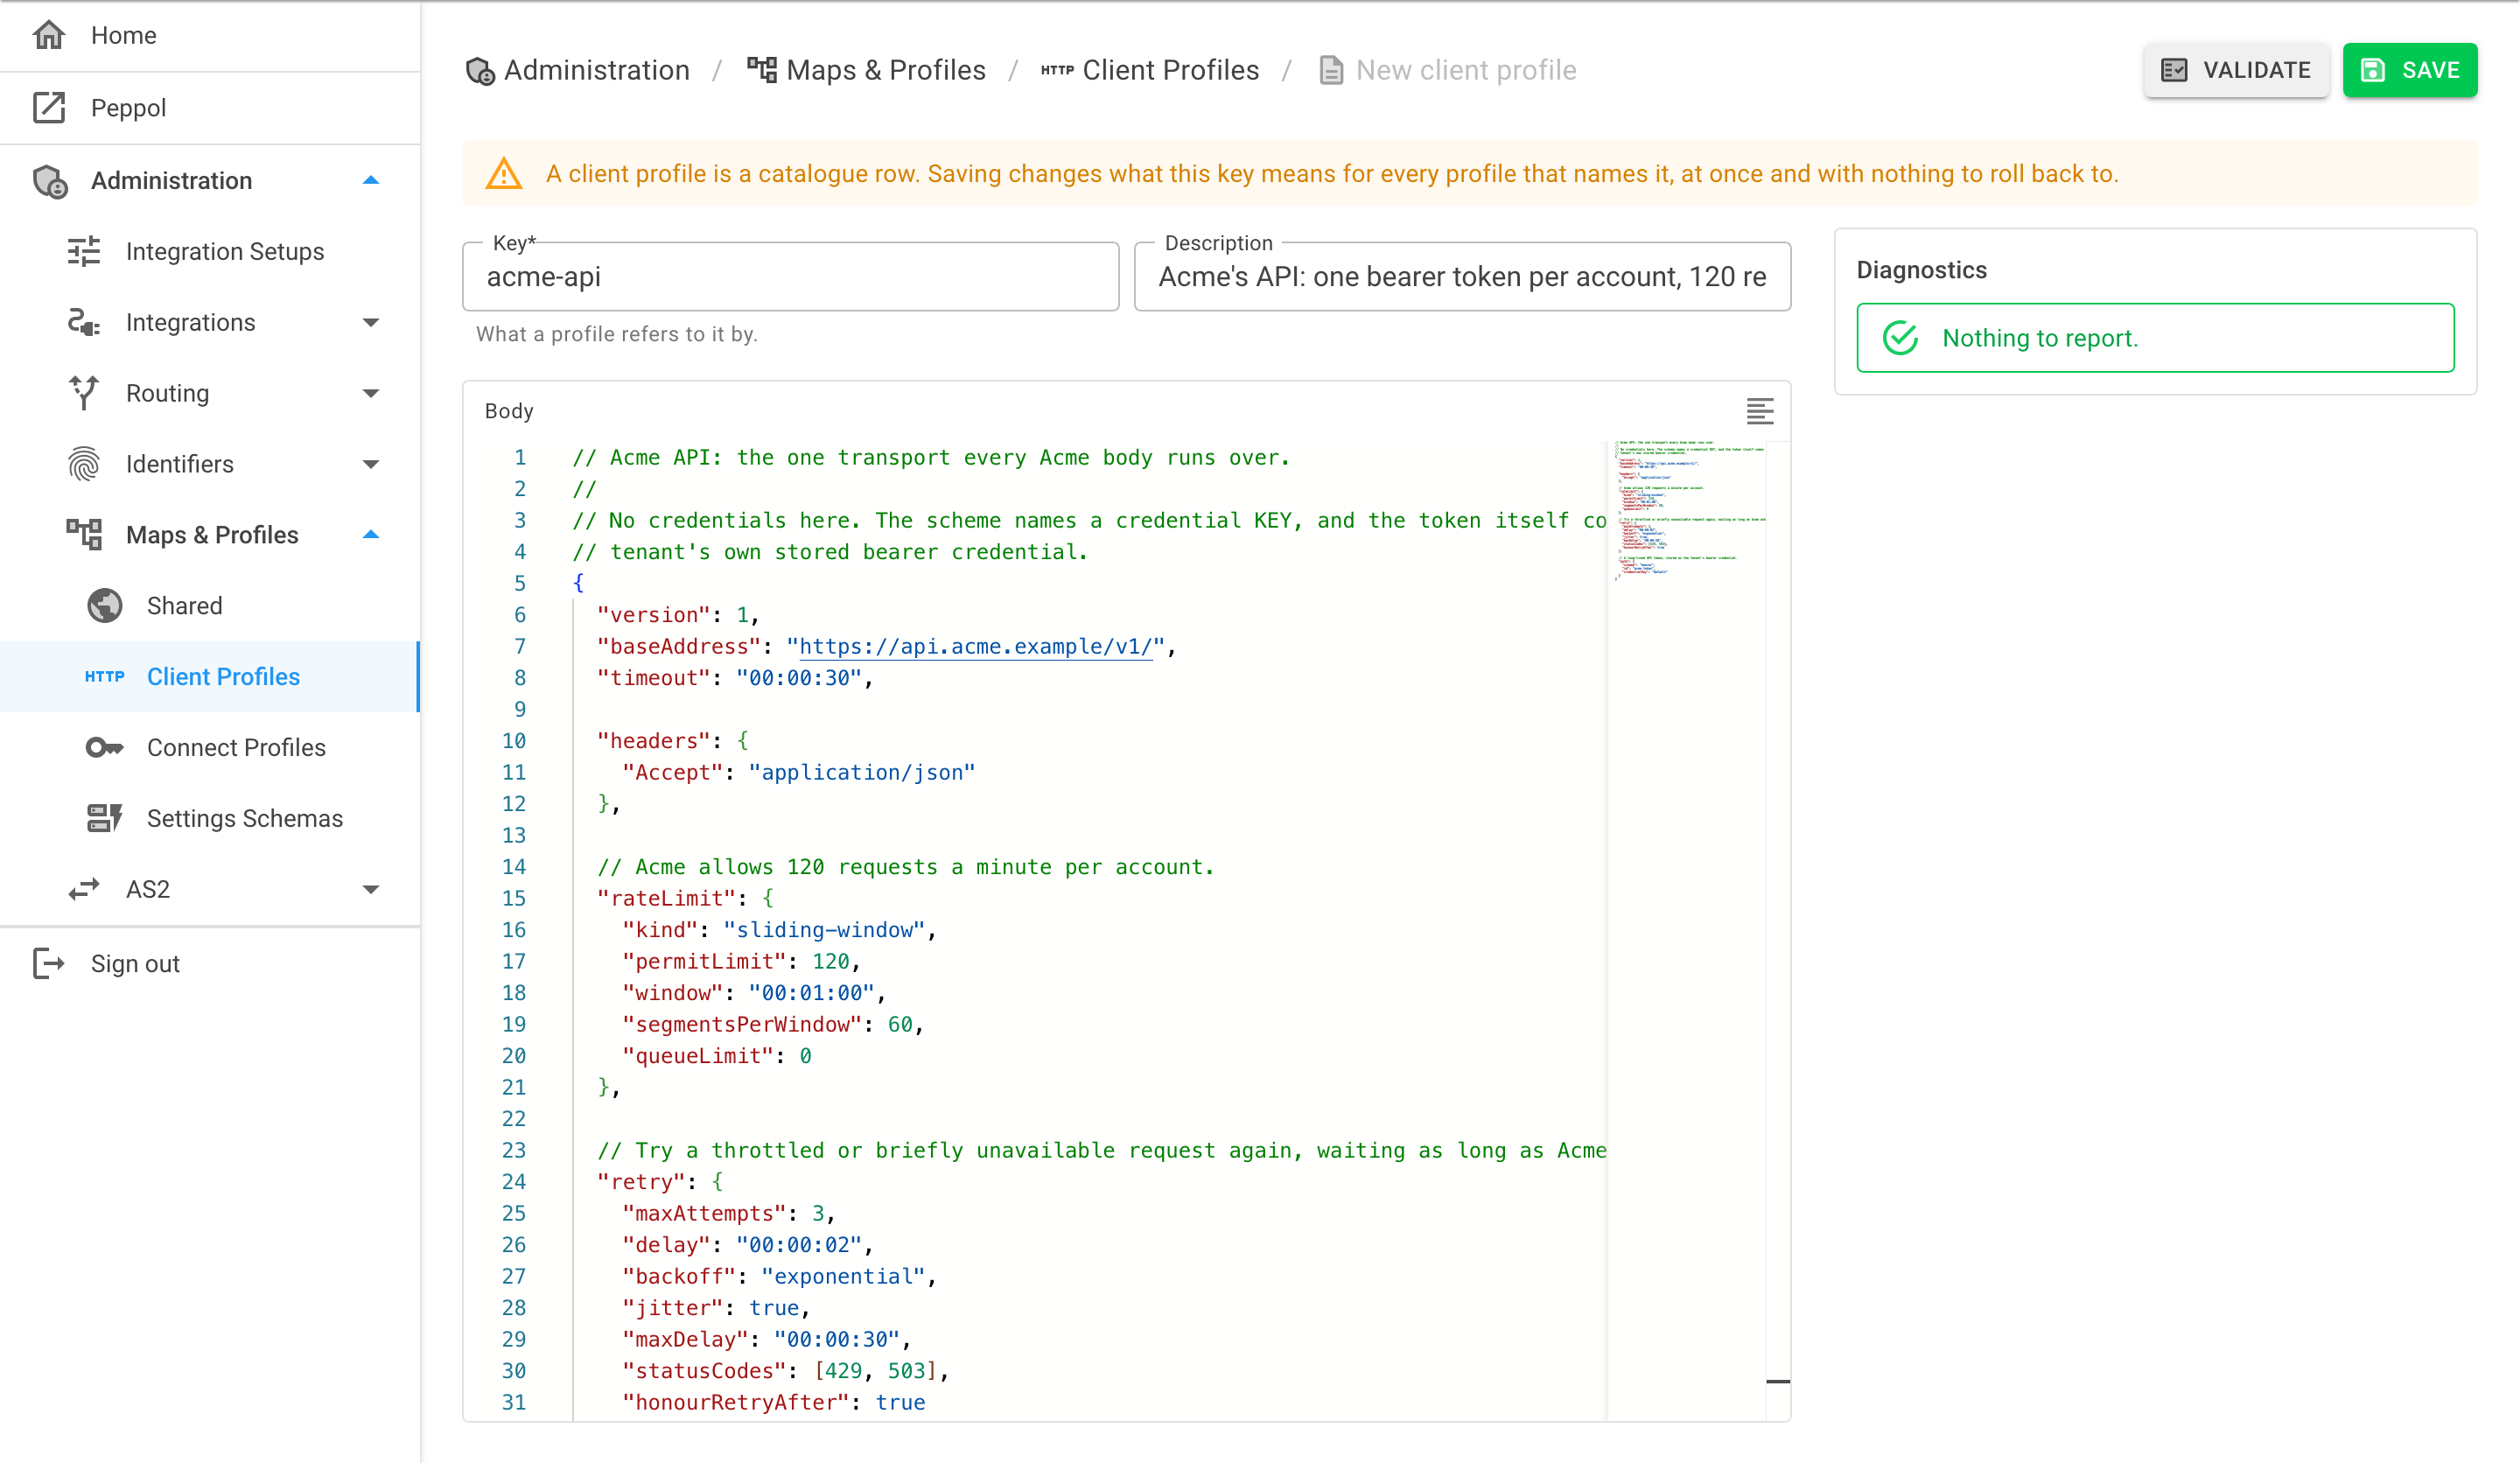
Task: Click the format body icon in editor header
Action: 1760,411
